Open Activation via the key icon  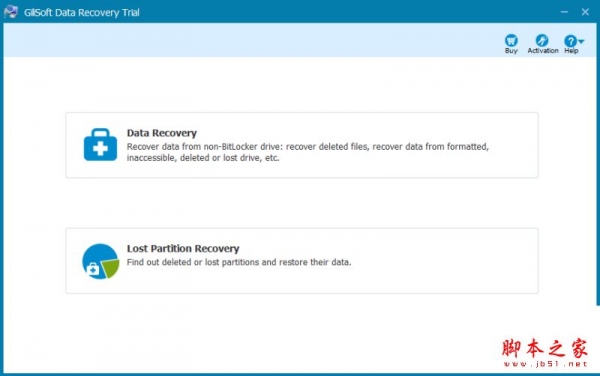[542, 40]
